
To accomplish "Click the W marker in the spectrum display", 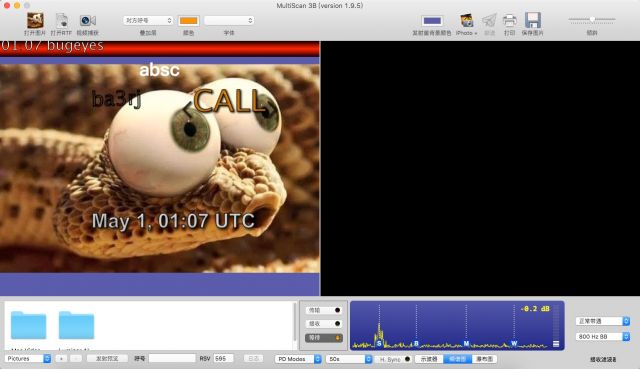I will click(514, 344).
